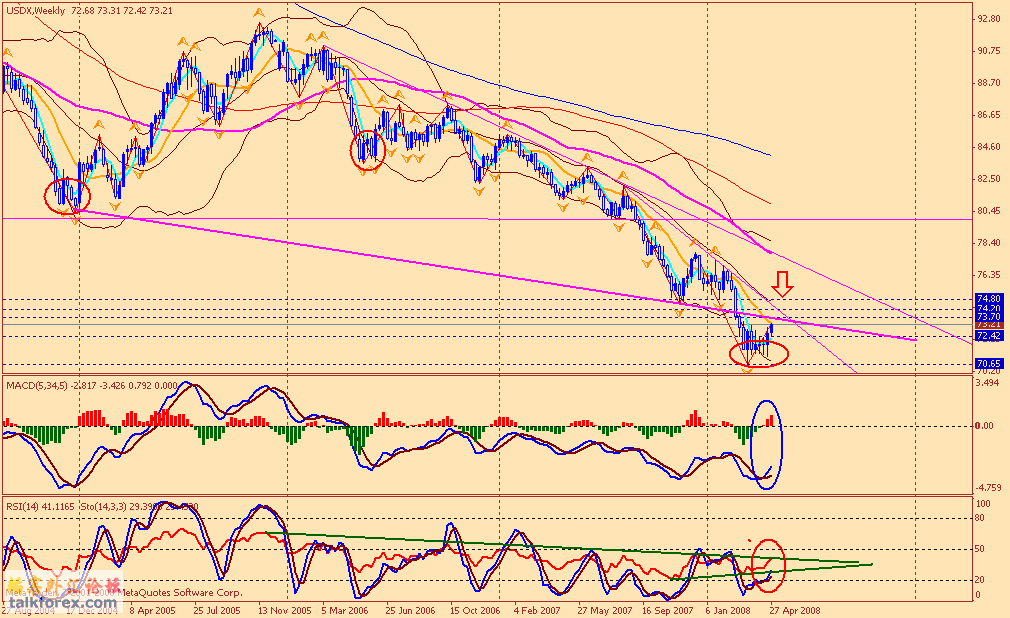Screen dimensions: 1010x618
Task: Click the 78.40 price scale value
Action: [989, 243]
